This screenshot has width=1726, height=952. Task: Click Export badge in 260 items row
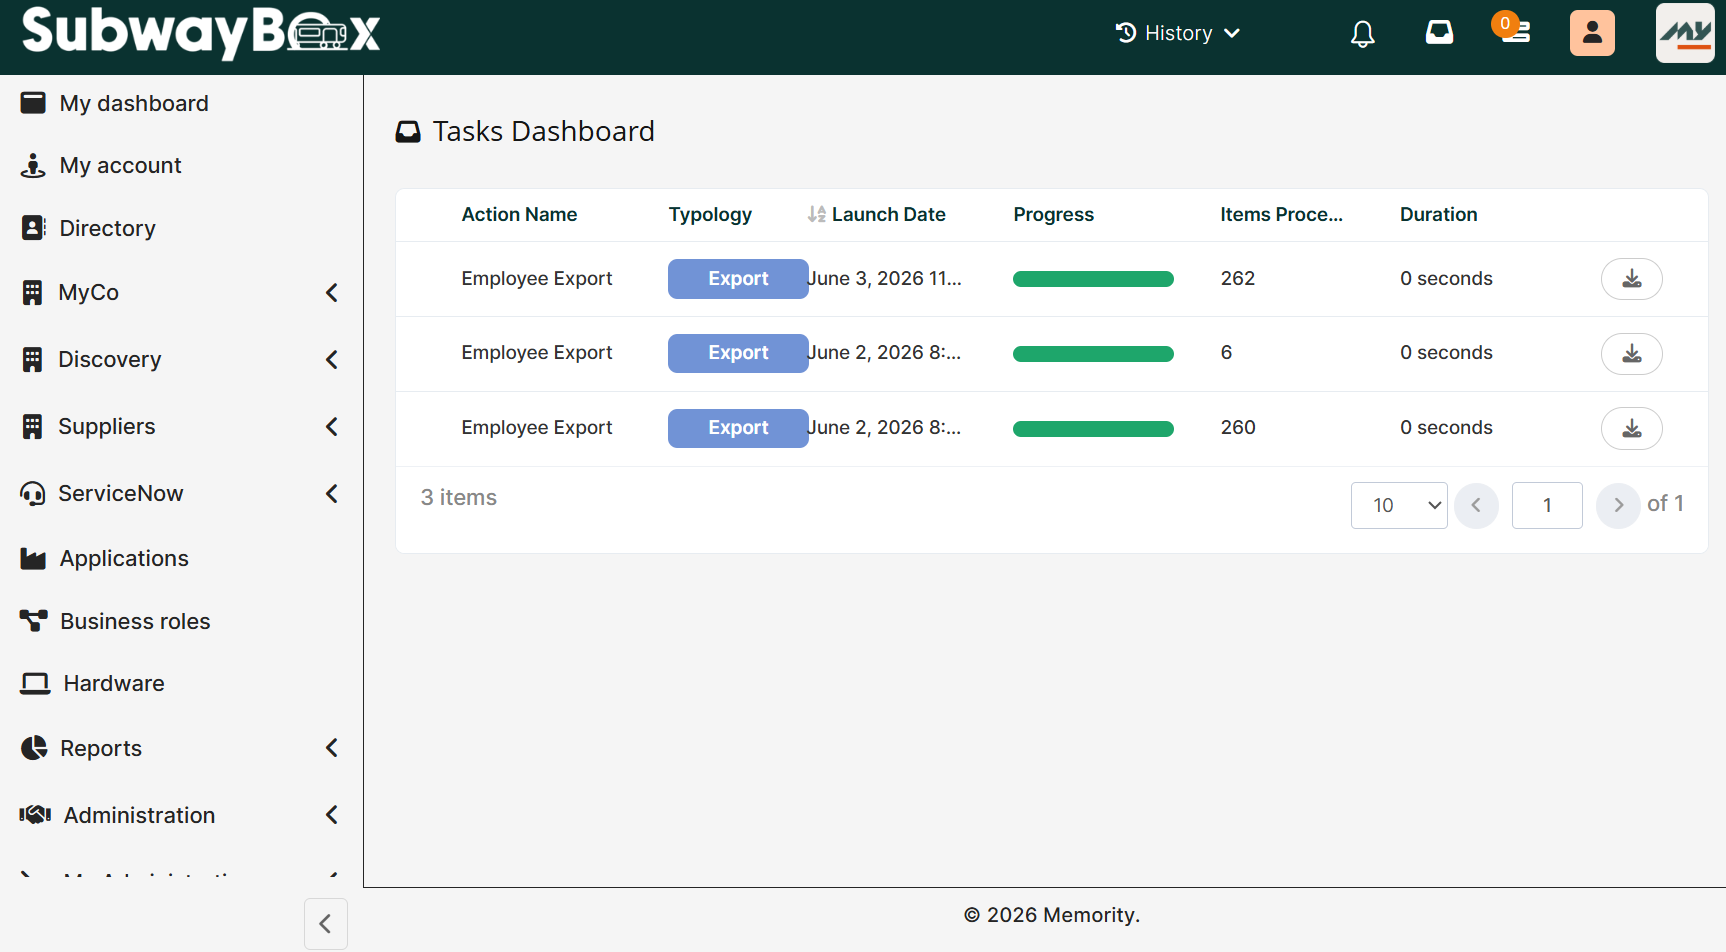pyautogui.click(x=738, y=428)
